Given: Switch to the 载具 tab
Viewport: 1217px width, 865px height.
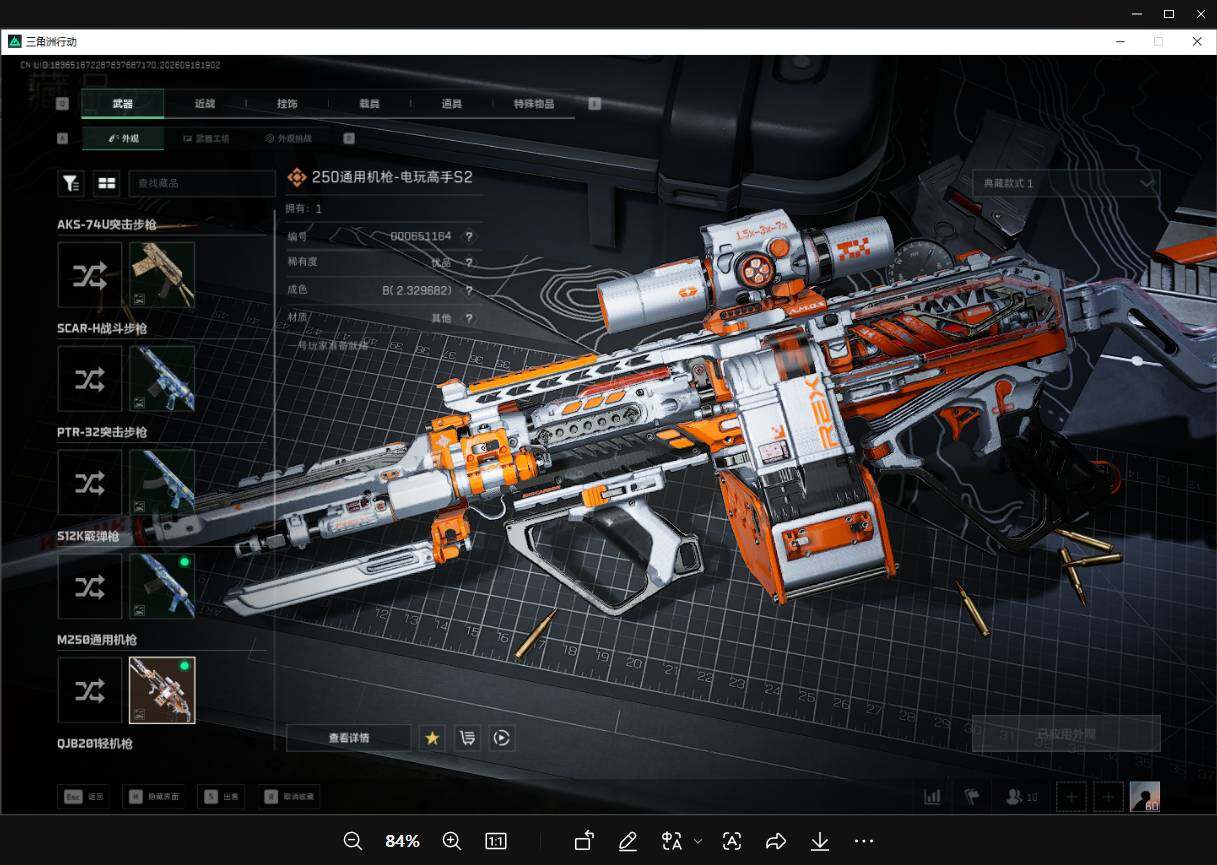Looking at the screenshot, I should [369, 103].
